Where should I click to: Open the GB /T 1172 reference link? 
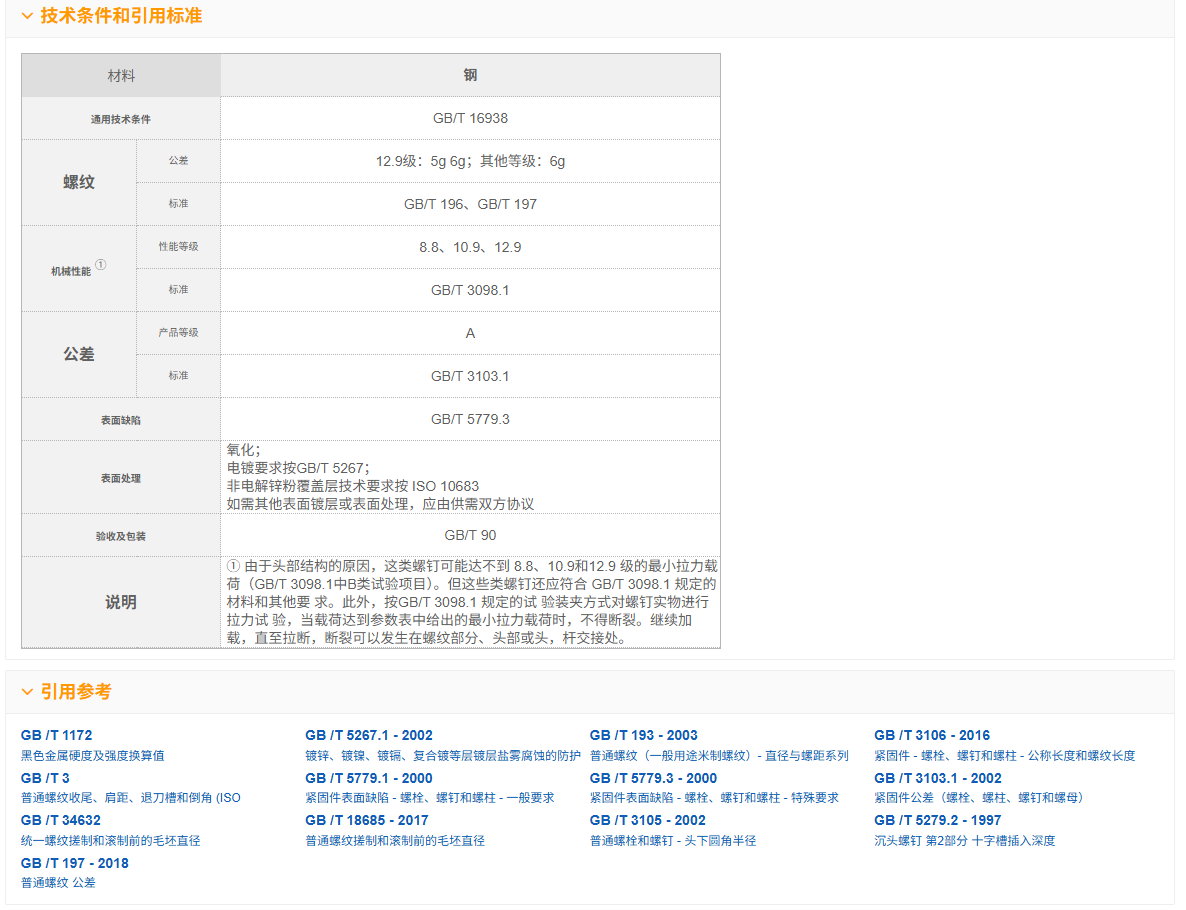pos(56,735)
